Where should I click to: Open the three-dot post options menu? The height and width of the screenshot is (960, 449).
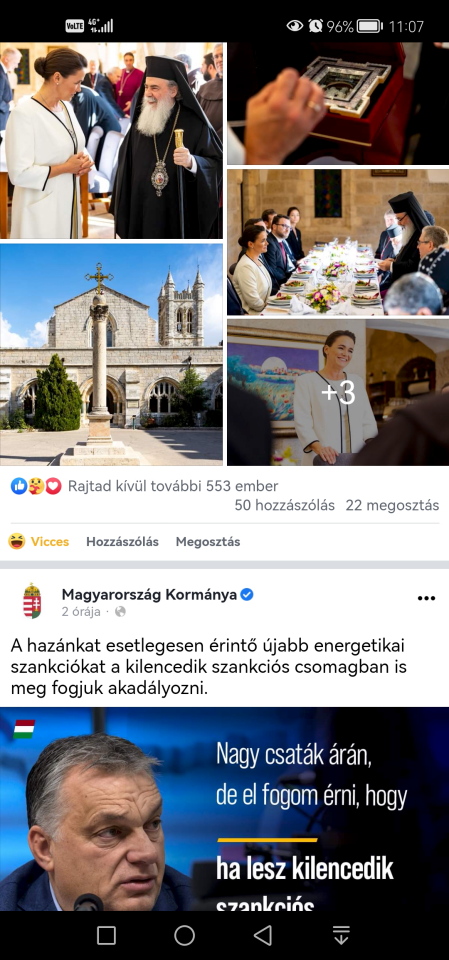[426, 598]
